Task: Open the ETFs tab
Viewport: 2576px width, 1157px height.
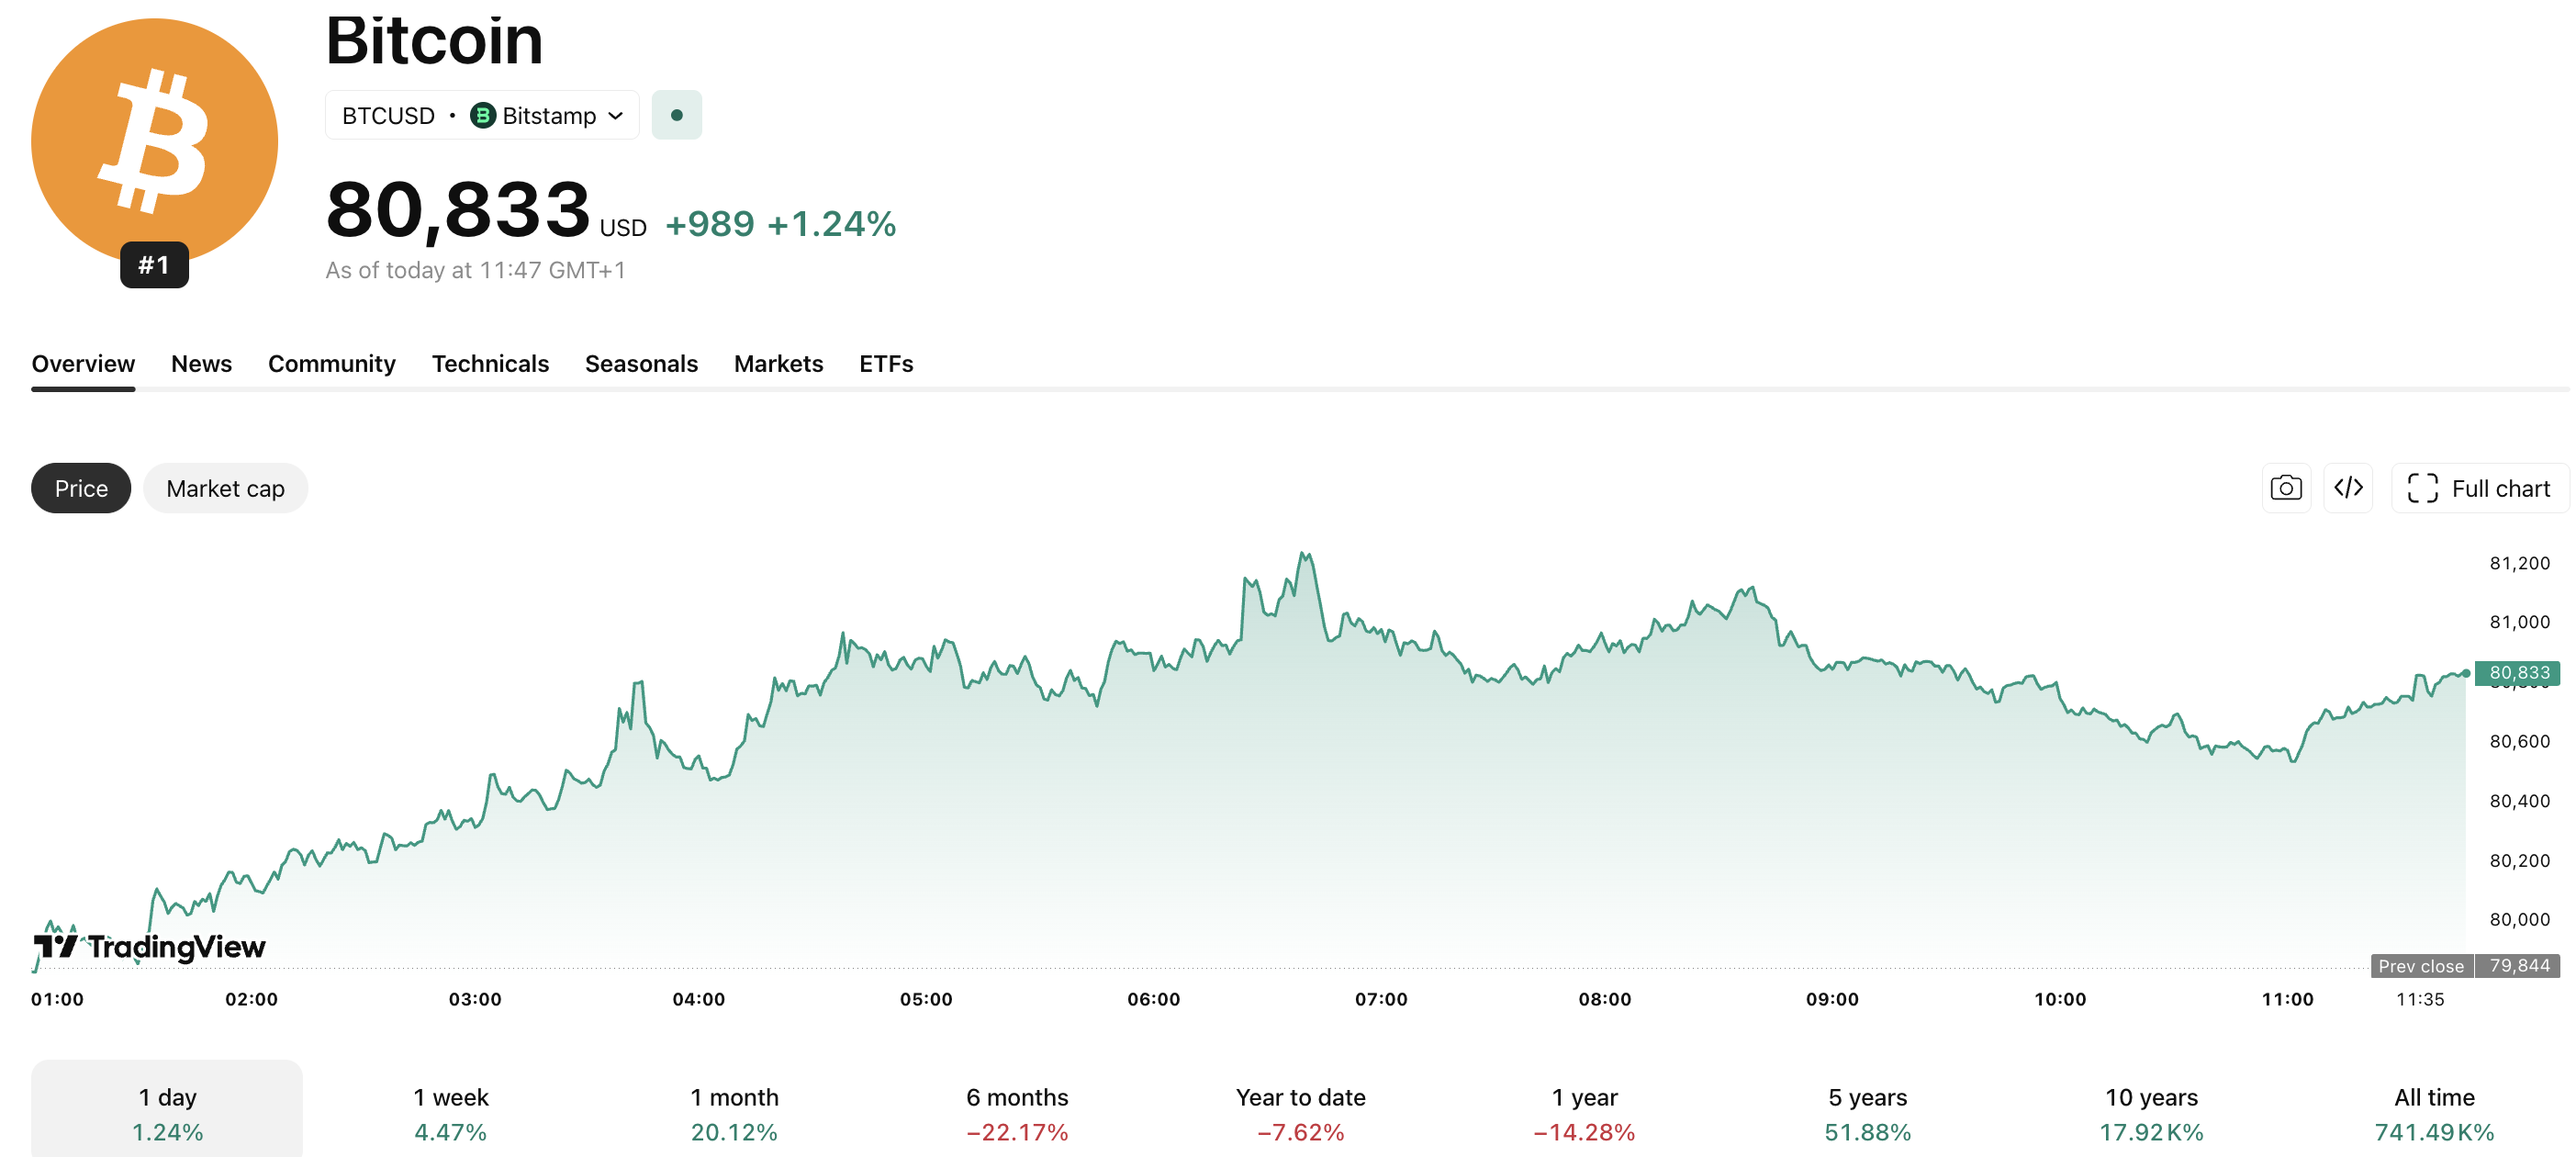Action: [886, 364]
